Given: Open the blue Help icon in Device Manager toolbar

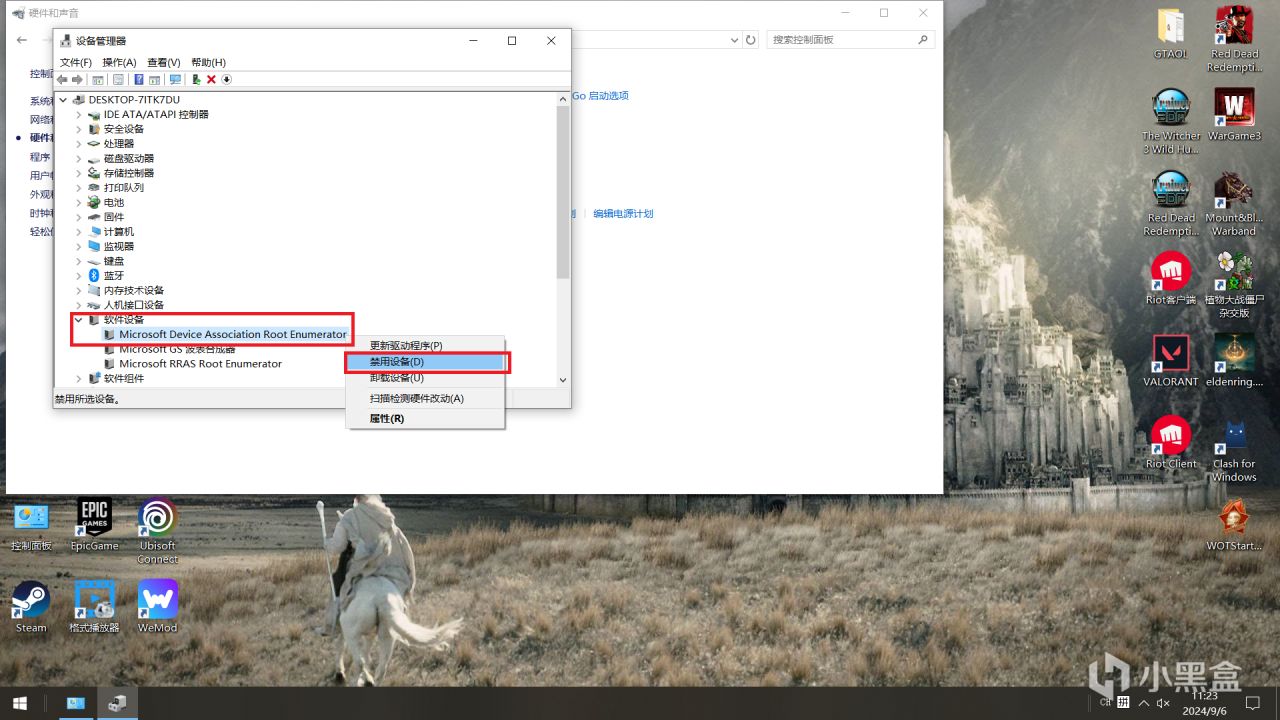Looking at the screenshot, I should [139, 80].
